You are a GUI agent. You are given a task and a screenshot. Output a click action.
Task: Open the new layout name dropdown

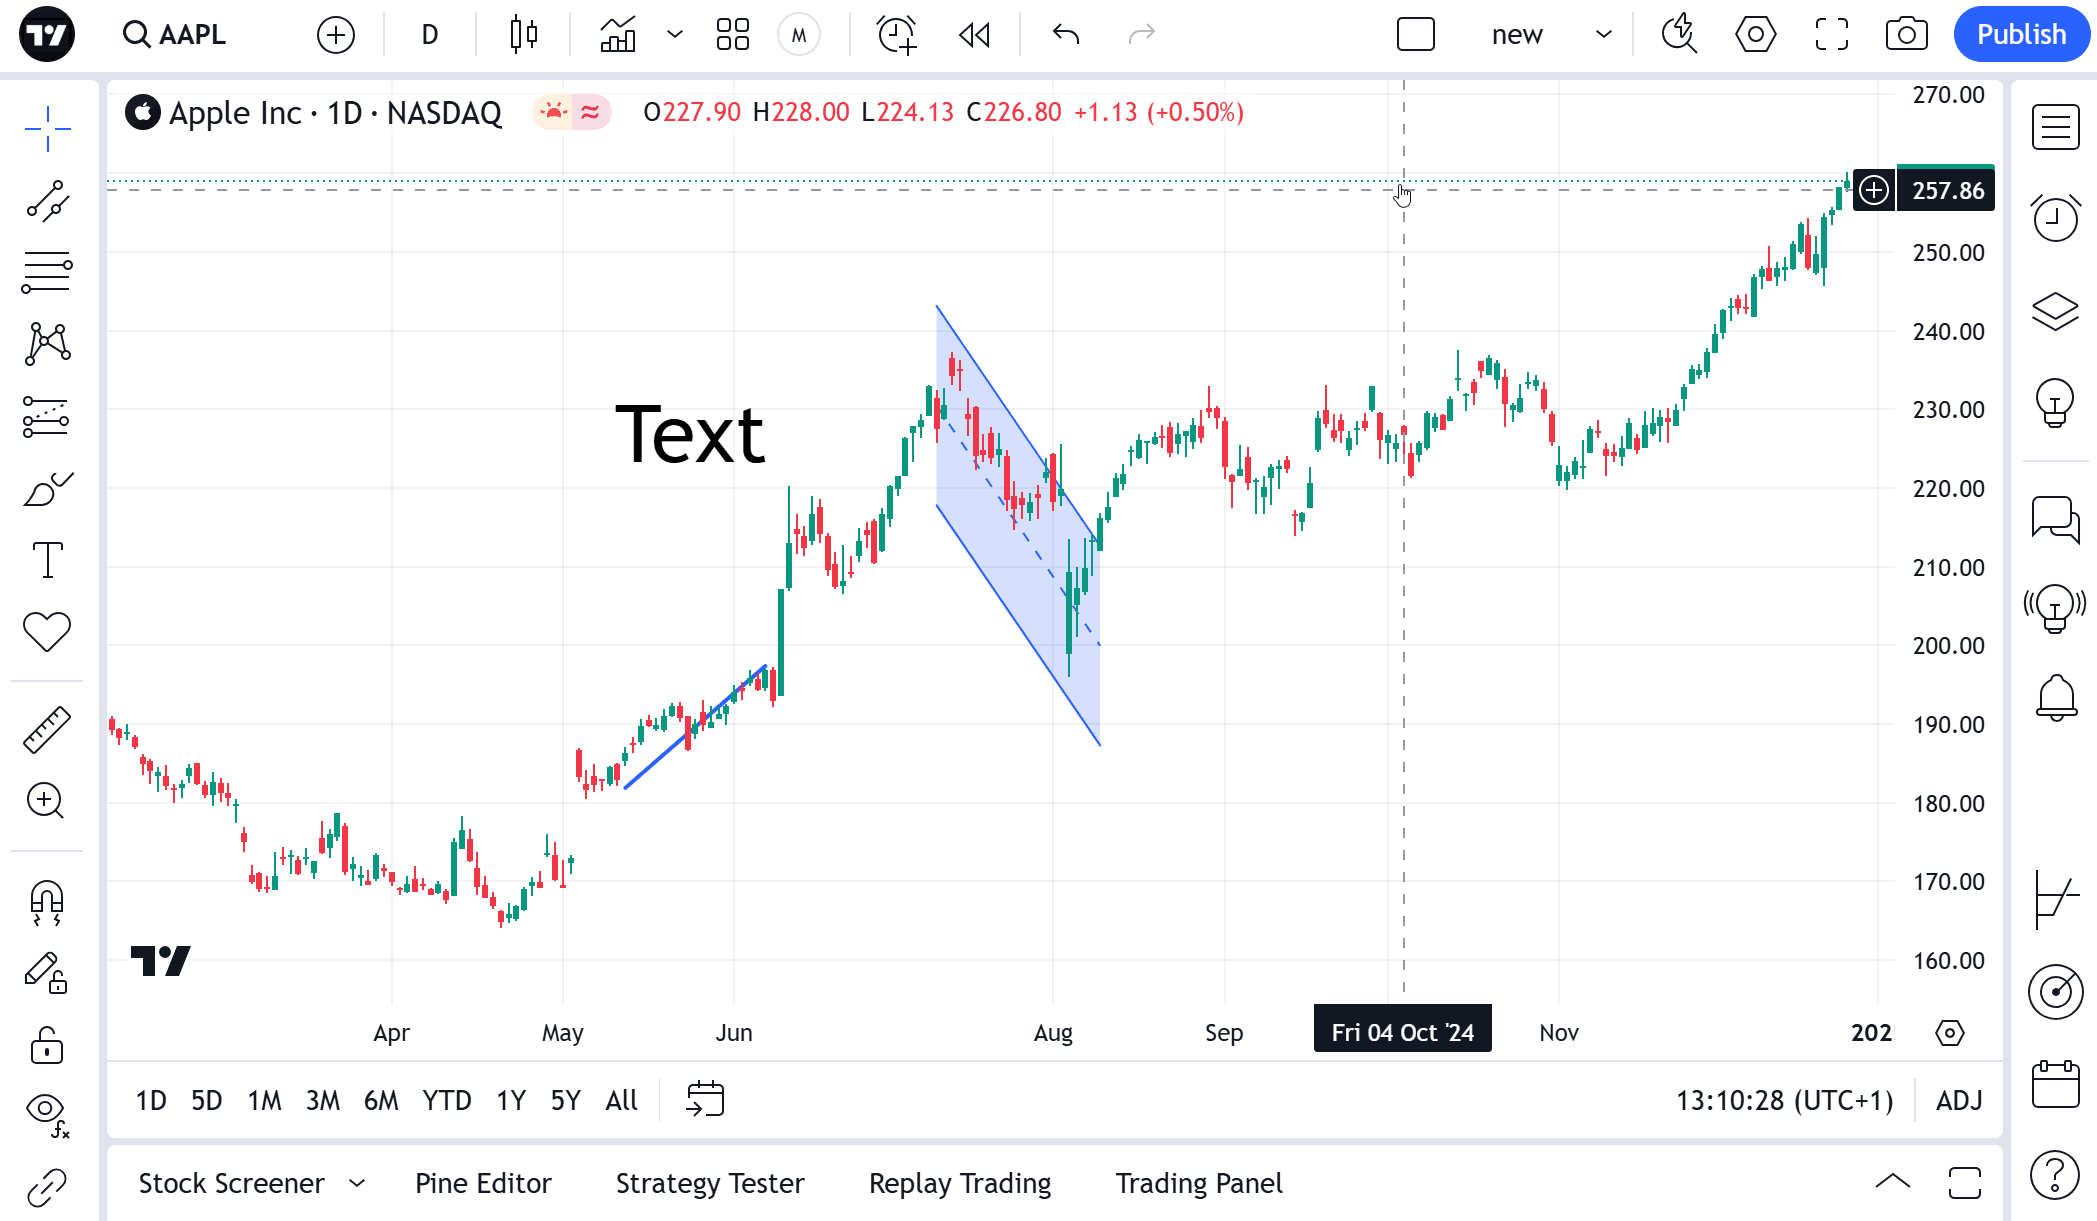pyautogui.click(x=1604, y=35)
